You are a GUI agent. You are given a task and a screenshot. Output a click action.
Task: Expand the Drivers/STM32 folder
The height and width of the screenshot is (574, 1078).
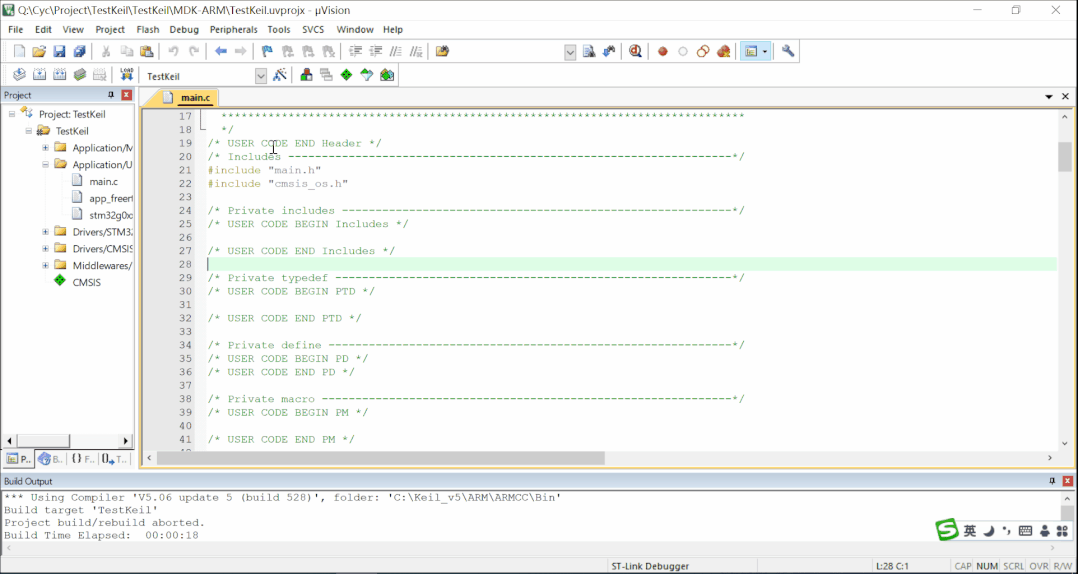pos(45,232)
